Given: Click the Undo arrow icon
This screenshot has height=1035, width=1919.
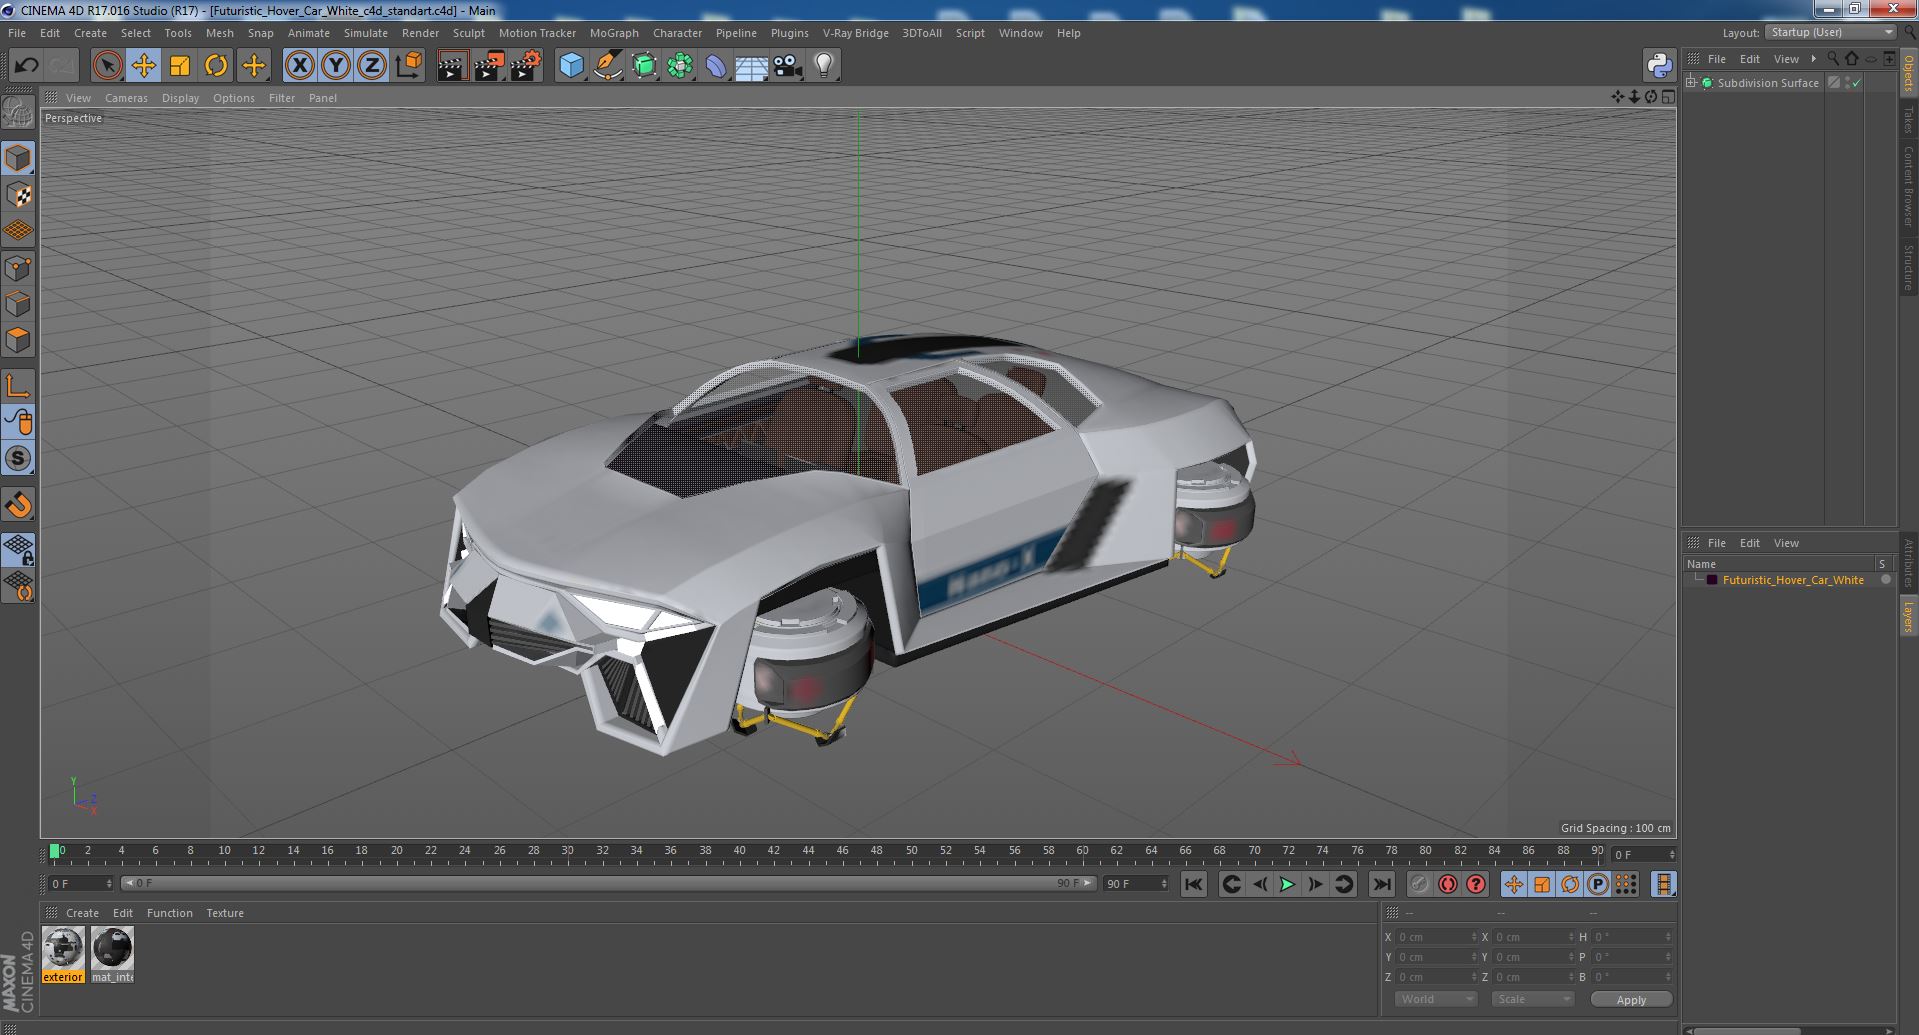Looking at the screenshot, I should [26, 66].
